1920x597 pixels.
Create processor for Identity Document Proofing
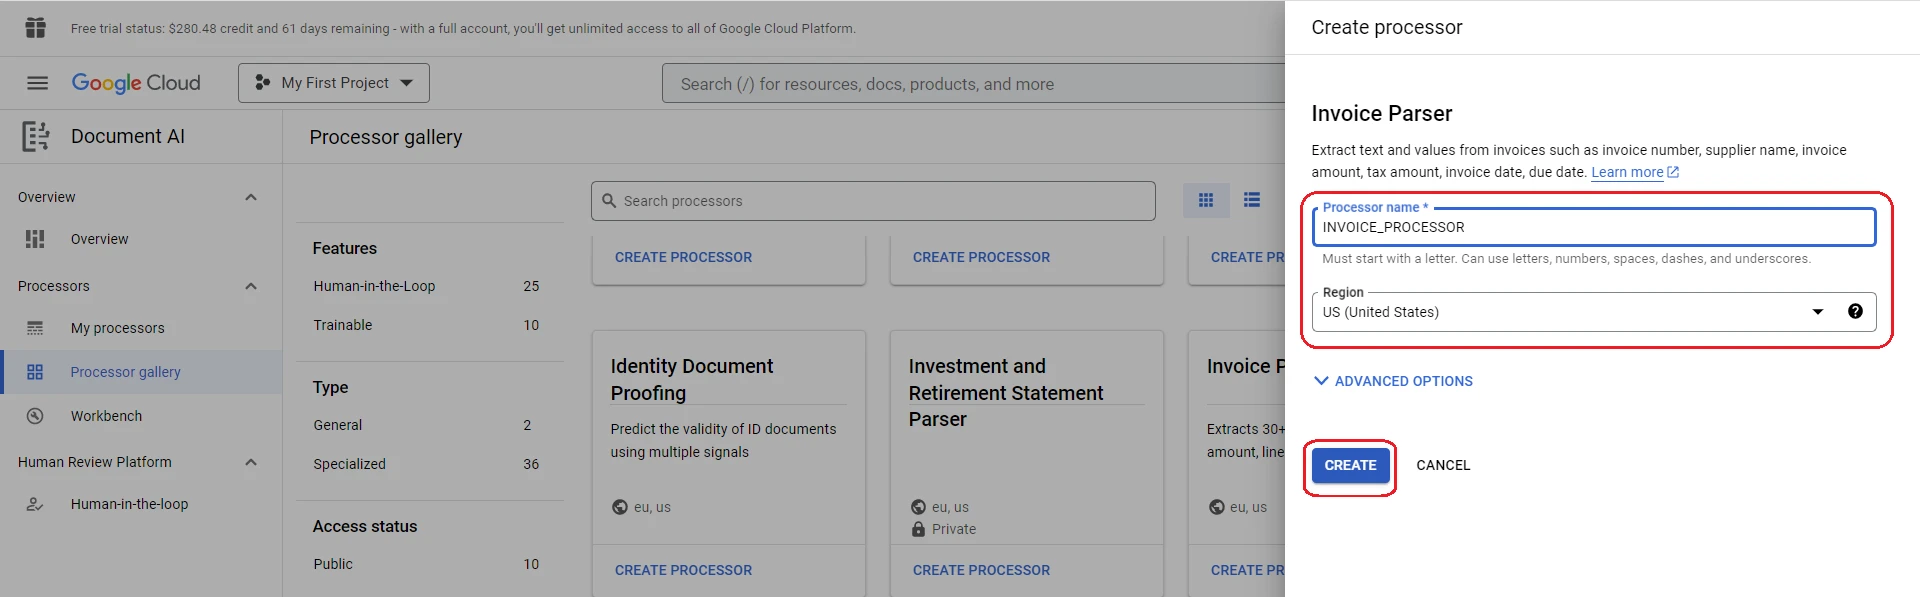point(683,570)
